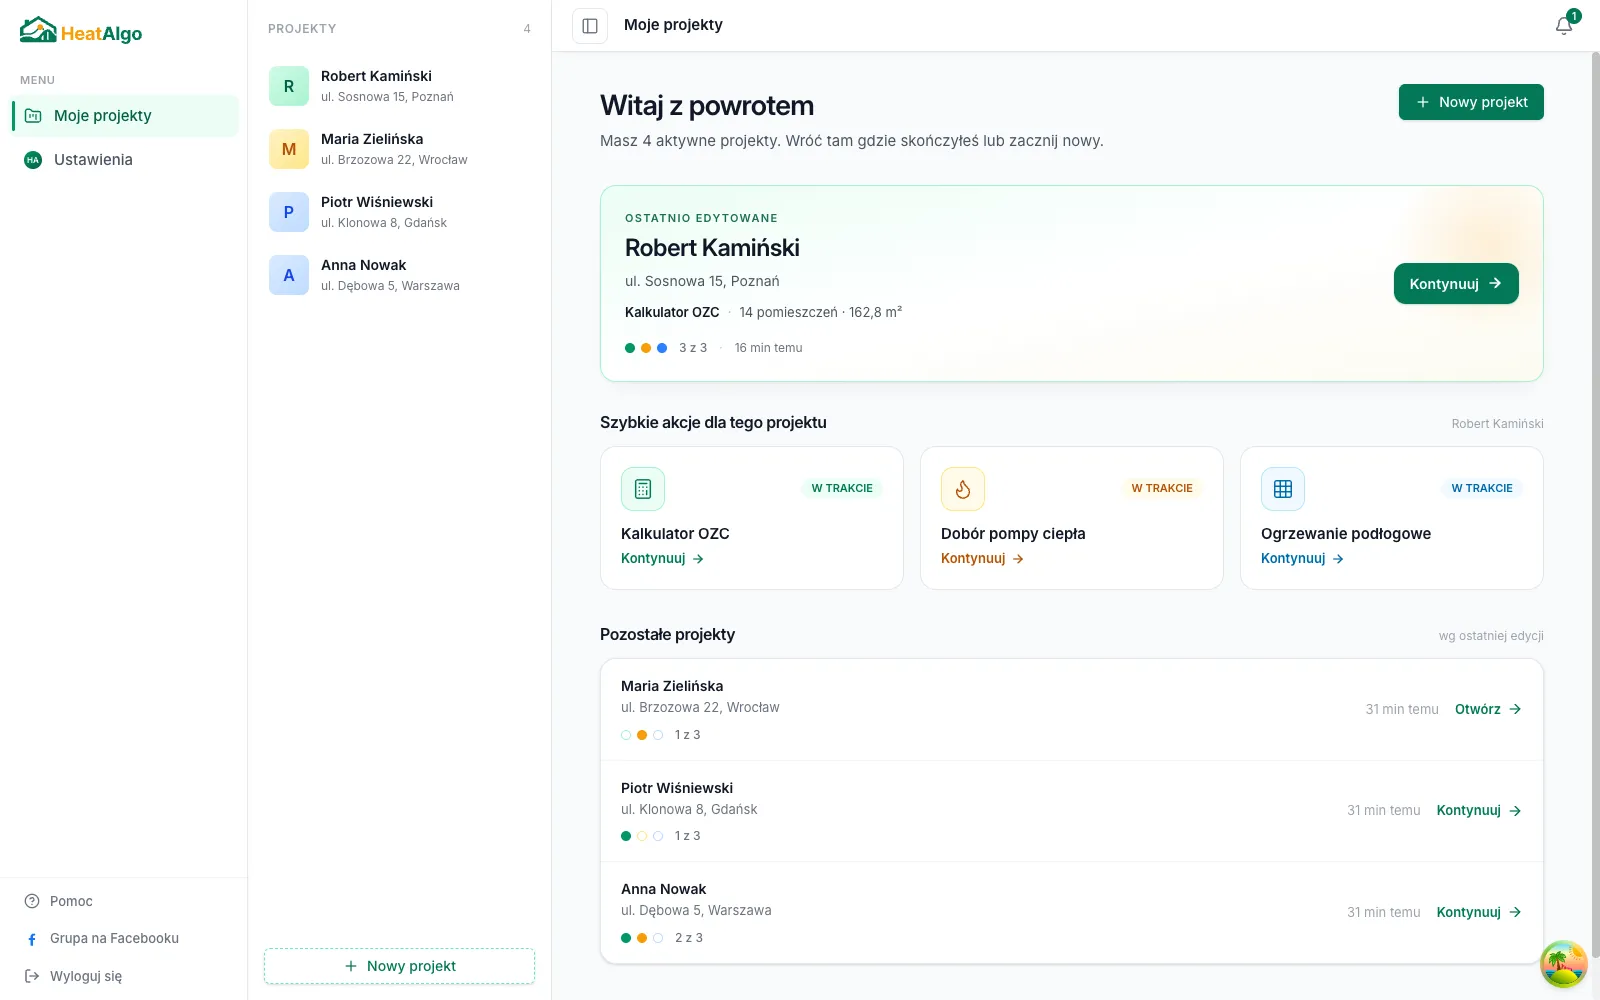The width and height of the screenshot is (1600, 1000).
Task: Click W TRAKCIE badge on Ogrzewanie podłogowe
Action: 1482,488
